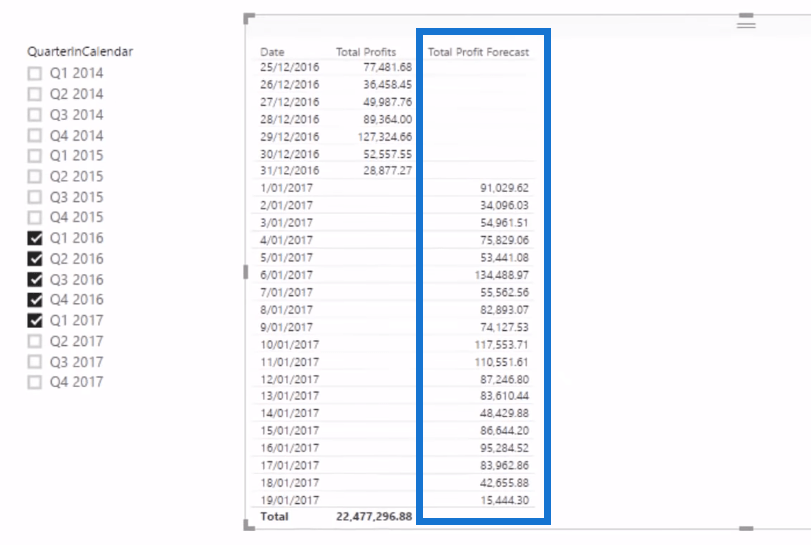Uncheck the Q1 2017 quarter checkbox
This screenshot has height=545, width=811.
pos(35,321)
